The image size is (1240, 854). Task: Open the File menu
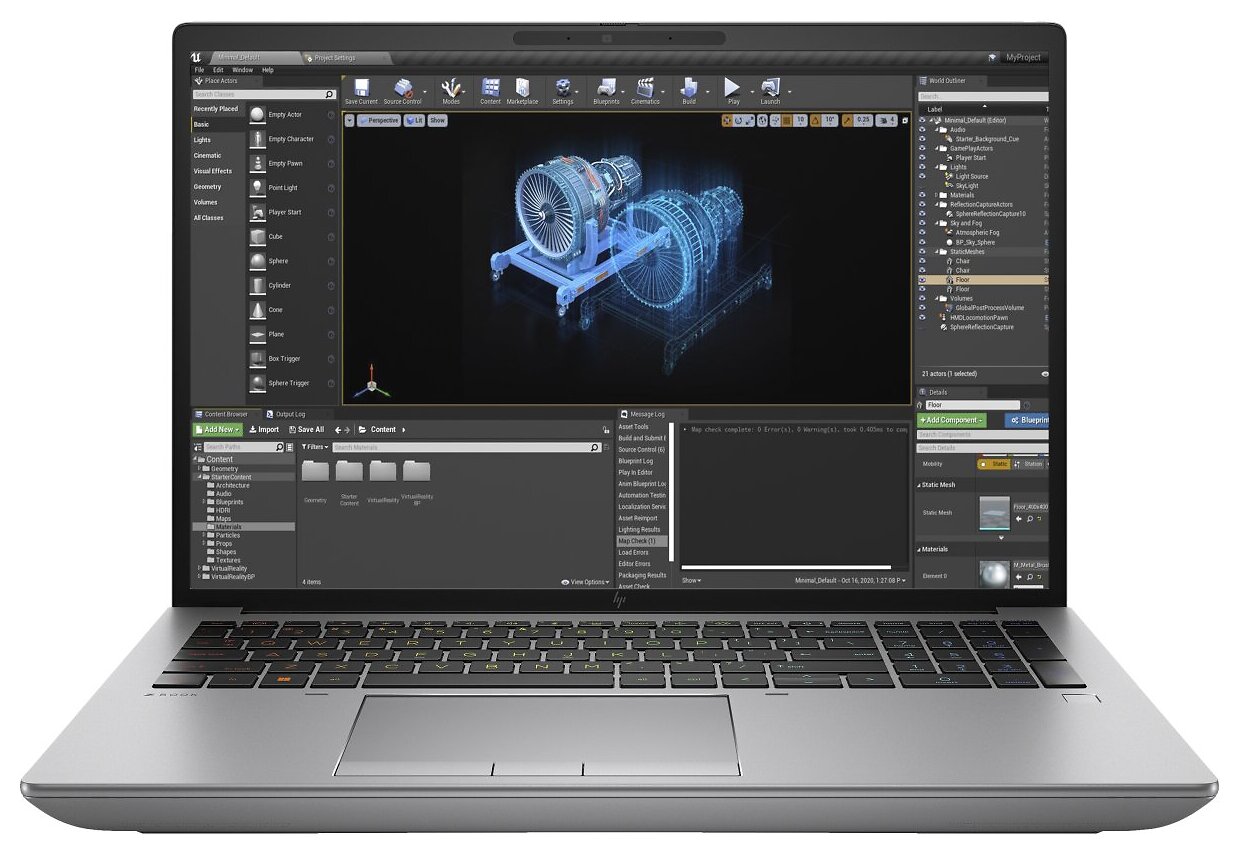199,70
